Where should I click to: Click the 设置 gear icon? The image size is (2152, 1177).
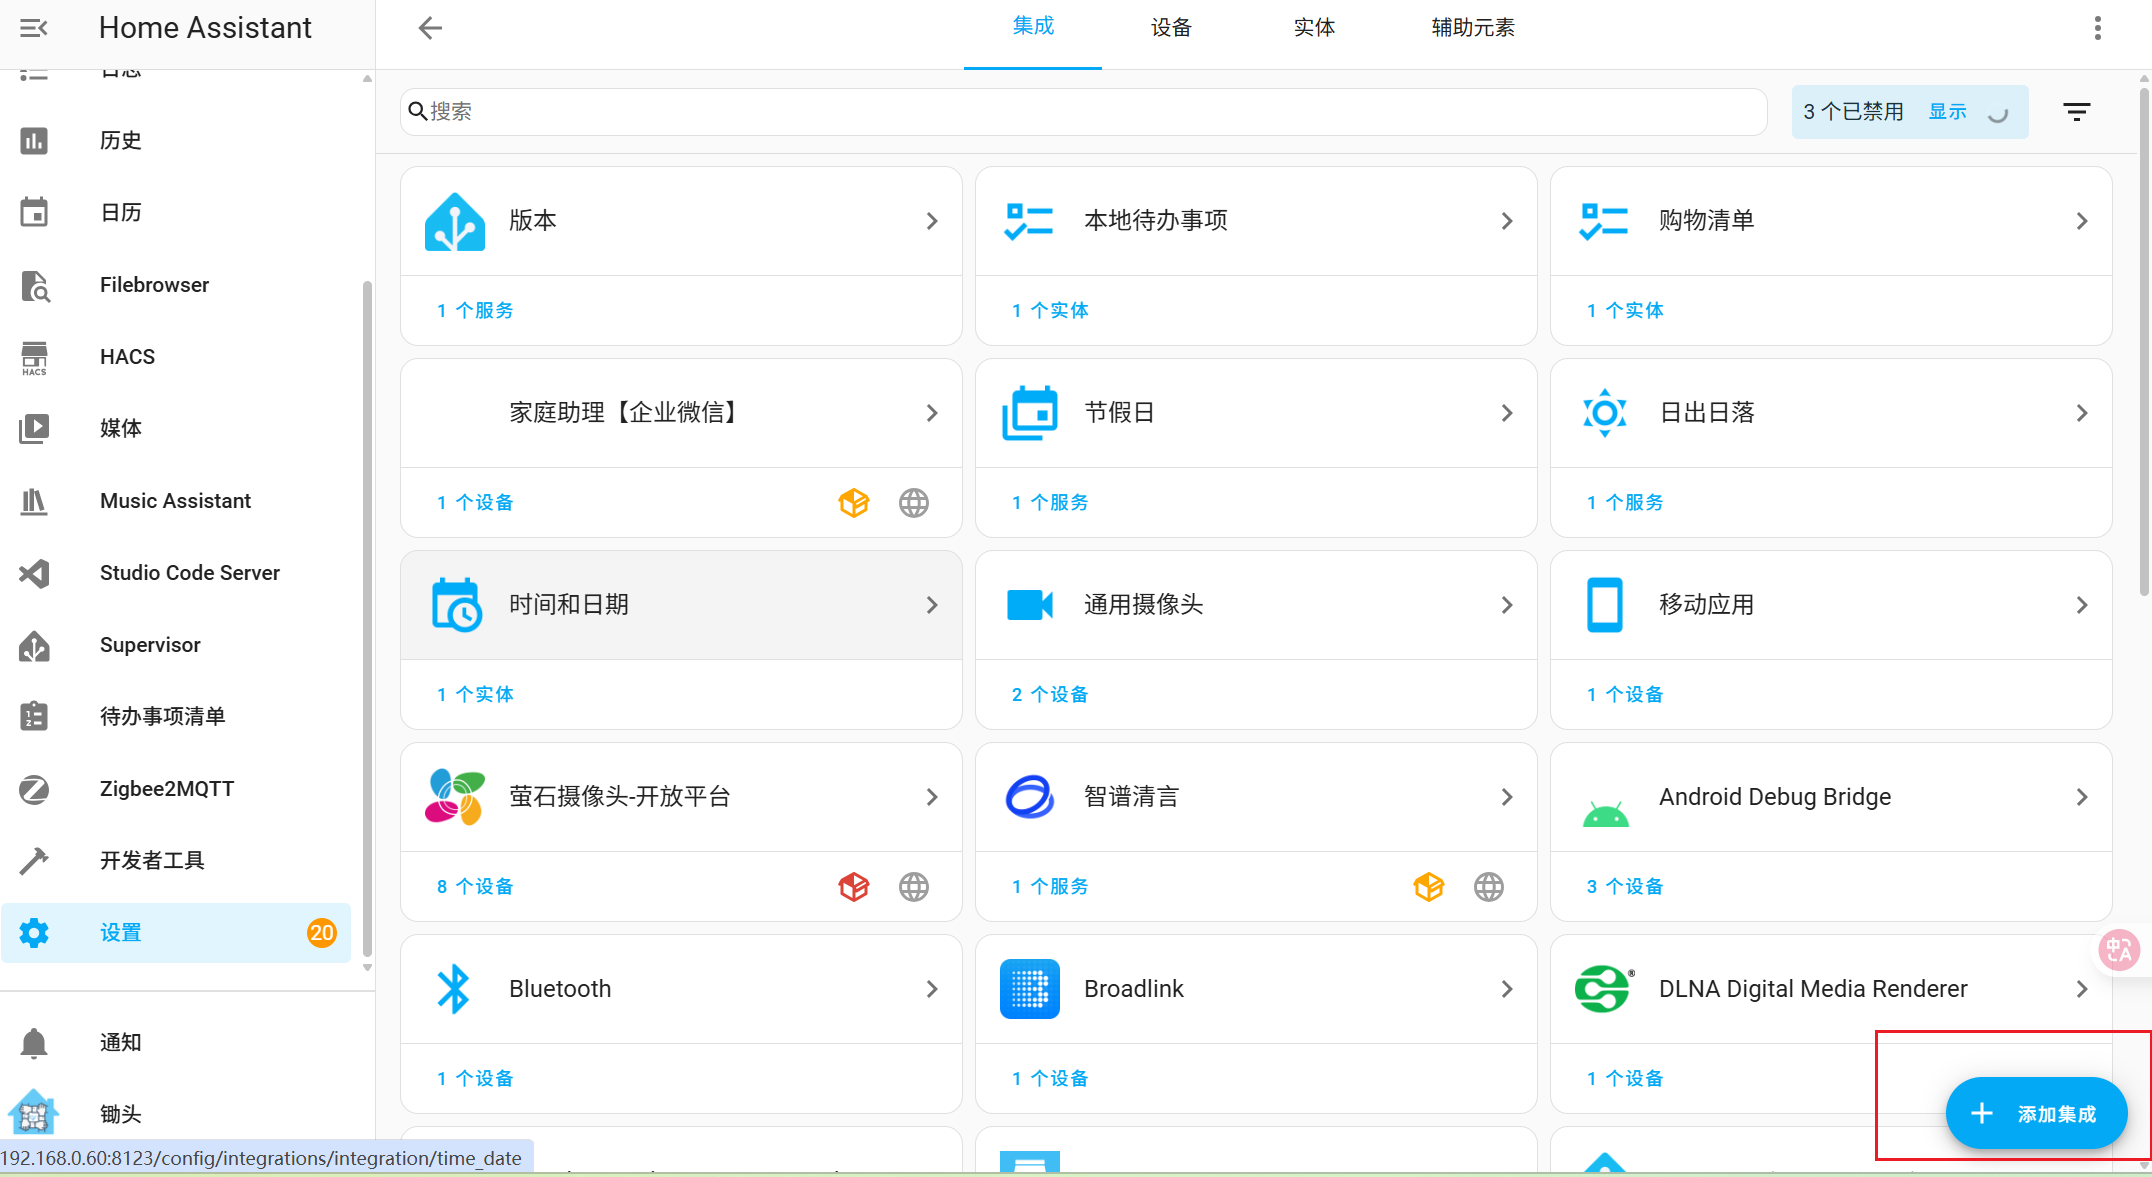tap(34, 933)
